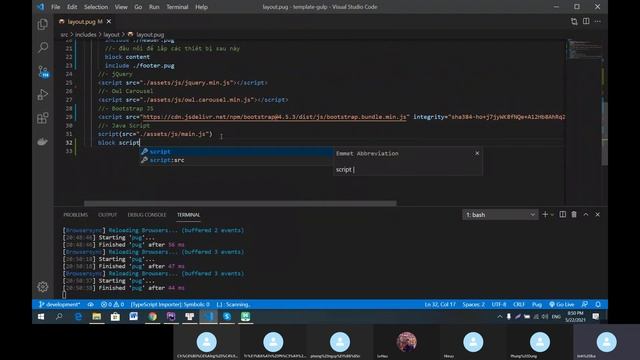Close the layout.pug editor tab
The height and width of the screenshot is (360, 640).
109,21
